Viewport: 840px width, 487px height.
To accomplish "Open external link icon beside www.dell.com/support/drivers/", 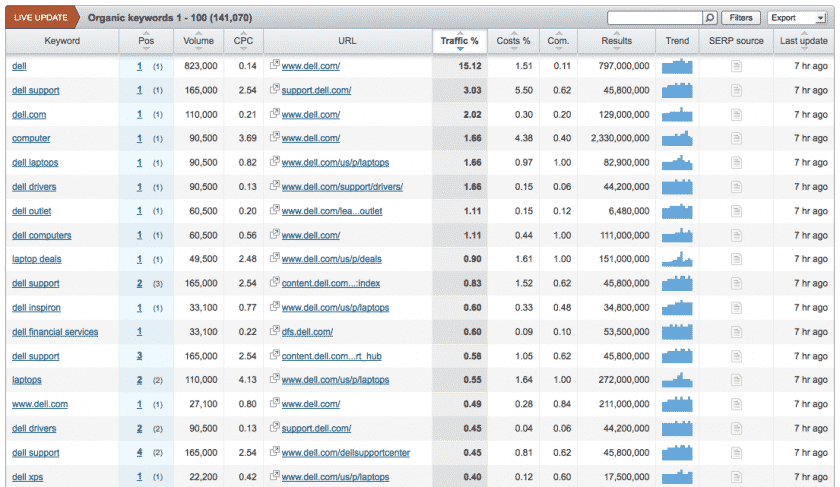I will [275, 185].
